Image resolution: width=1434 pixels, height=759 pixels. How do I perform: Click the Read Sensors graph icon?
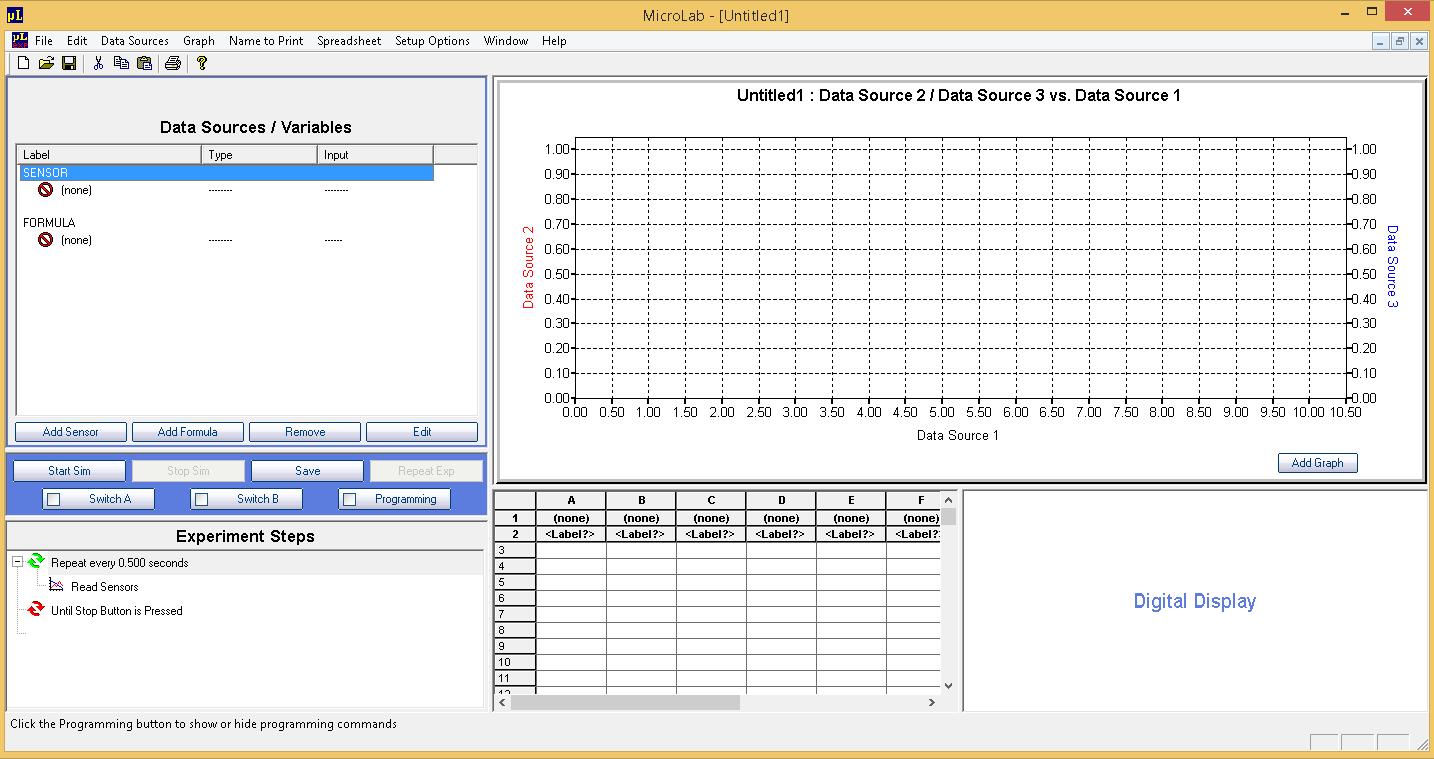pos(57,586)
